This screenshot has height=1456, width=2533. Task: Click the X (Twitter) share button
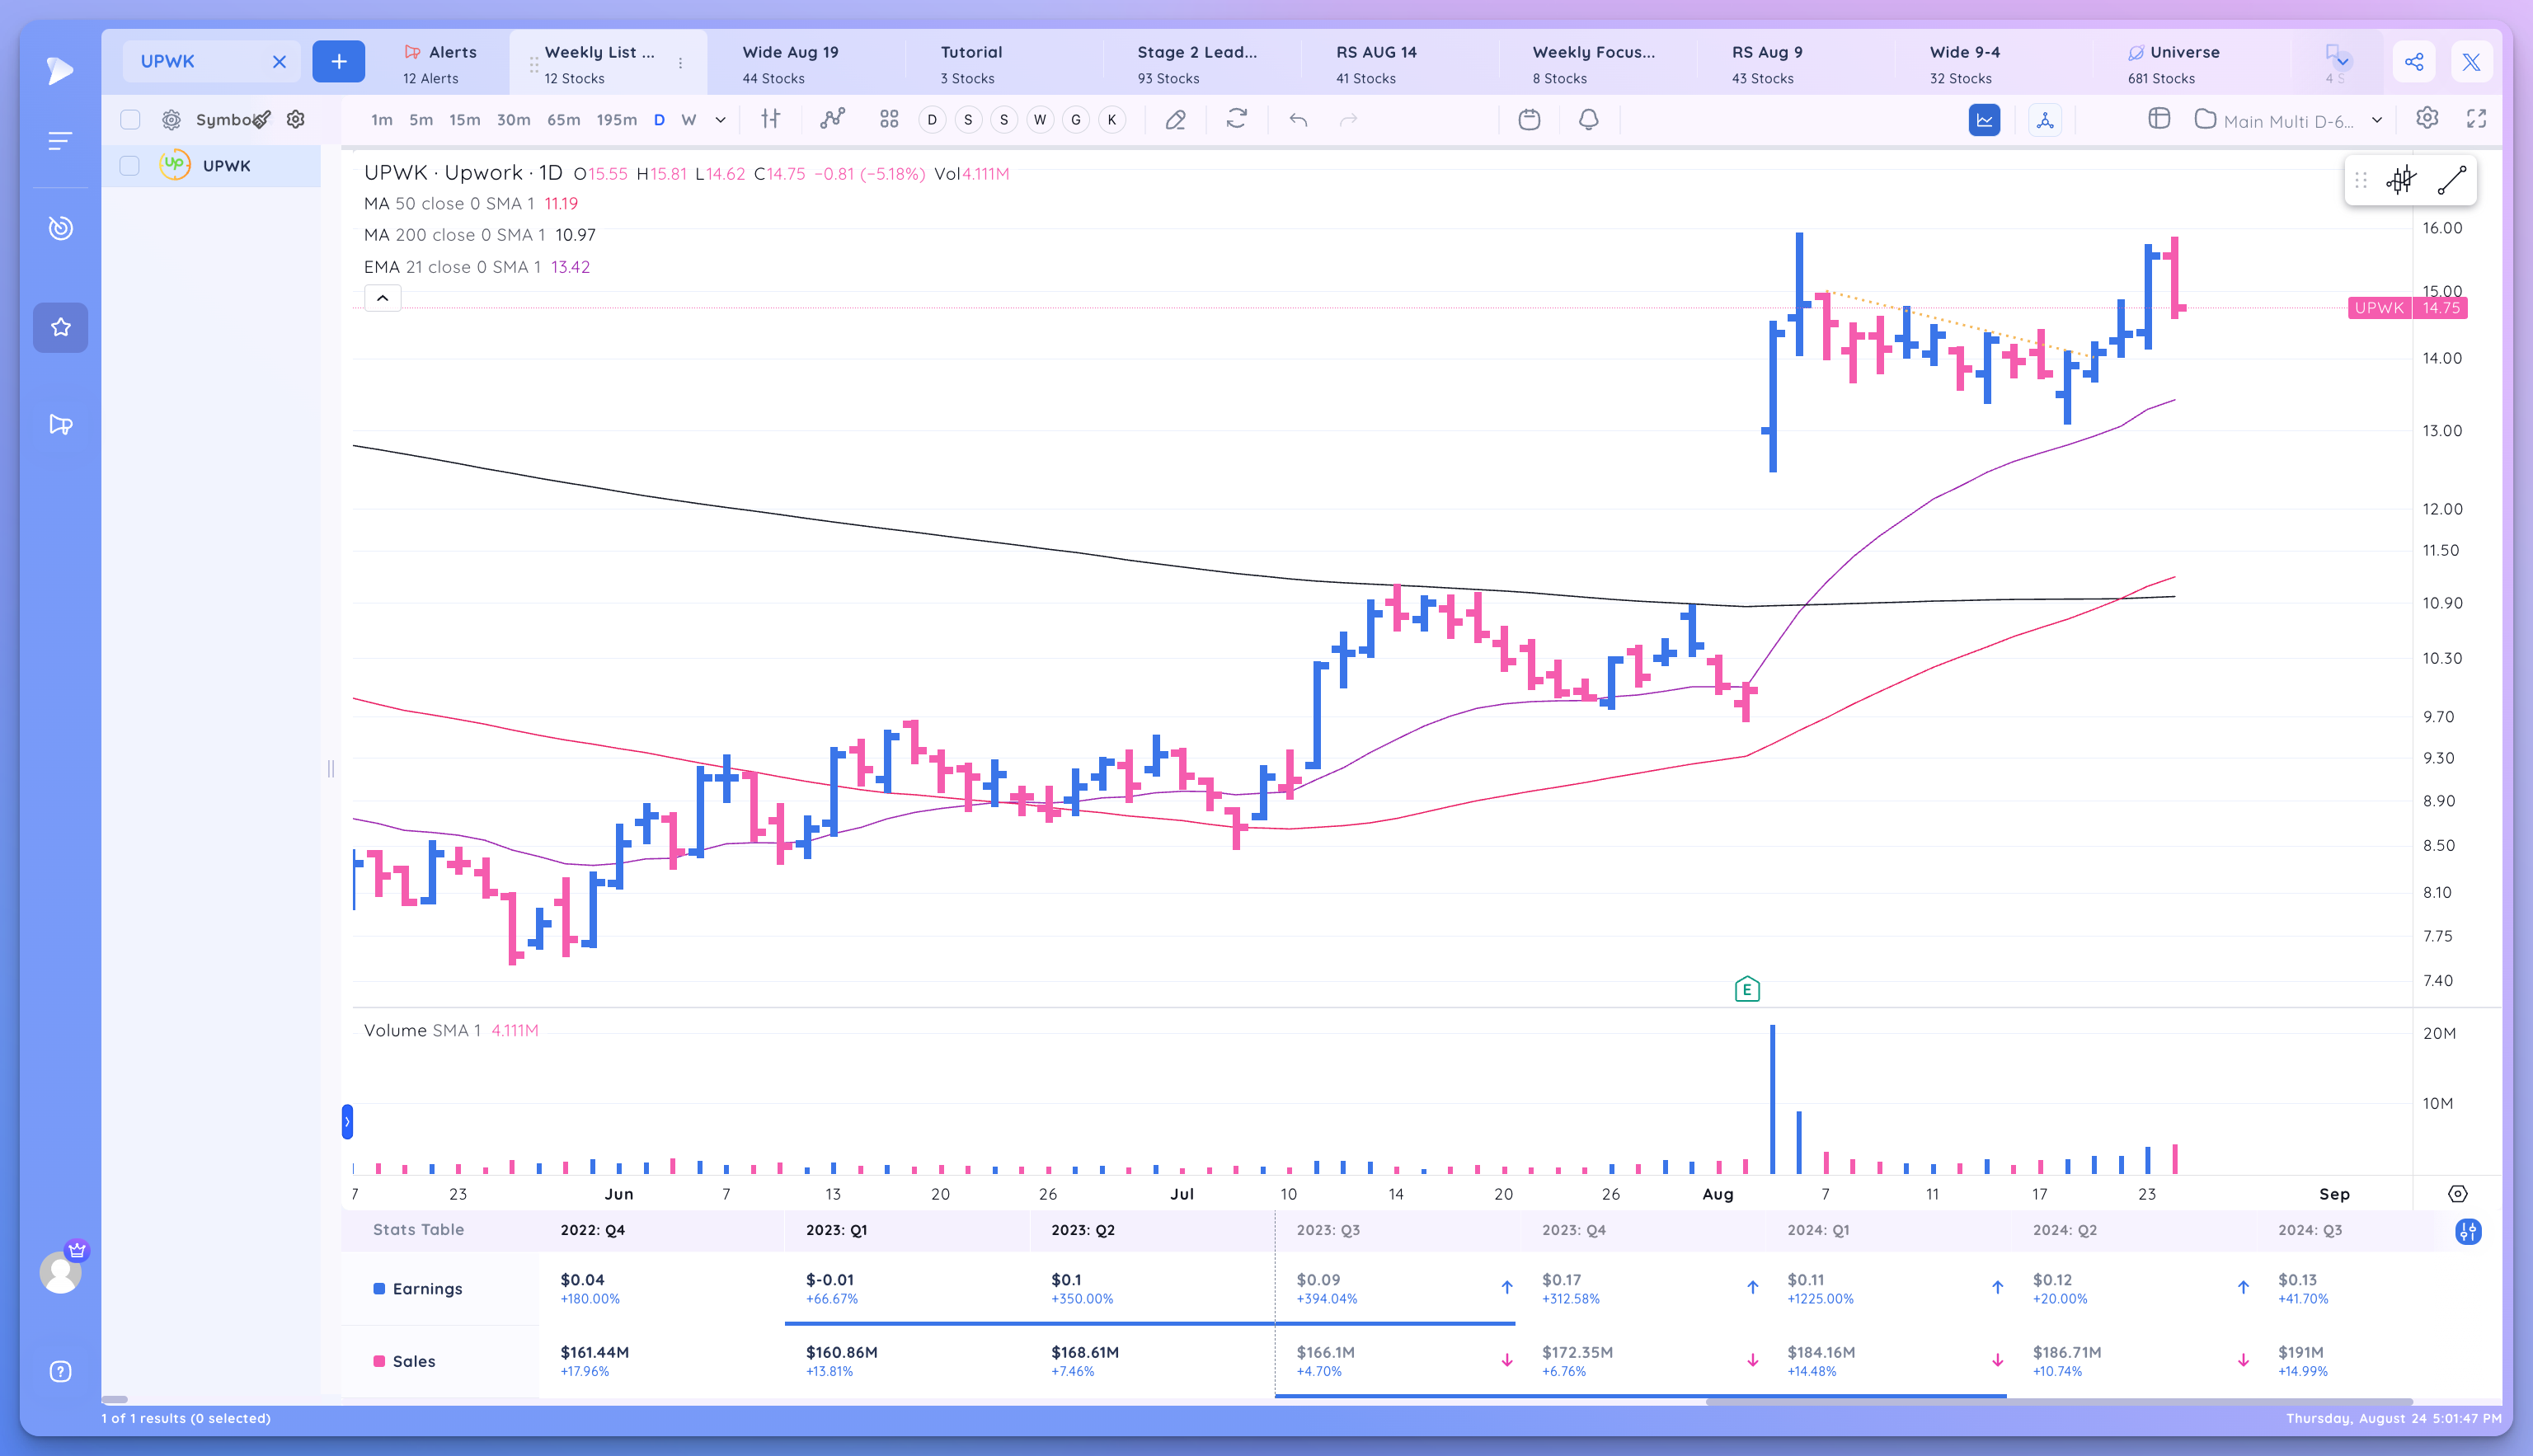point(2471,62)
